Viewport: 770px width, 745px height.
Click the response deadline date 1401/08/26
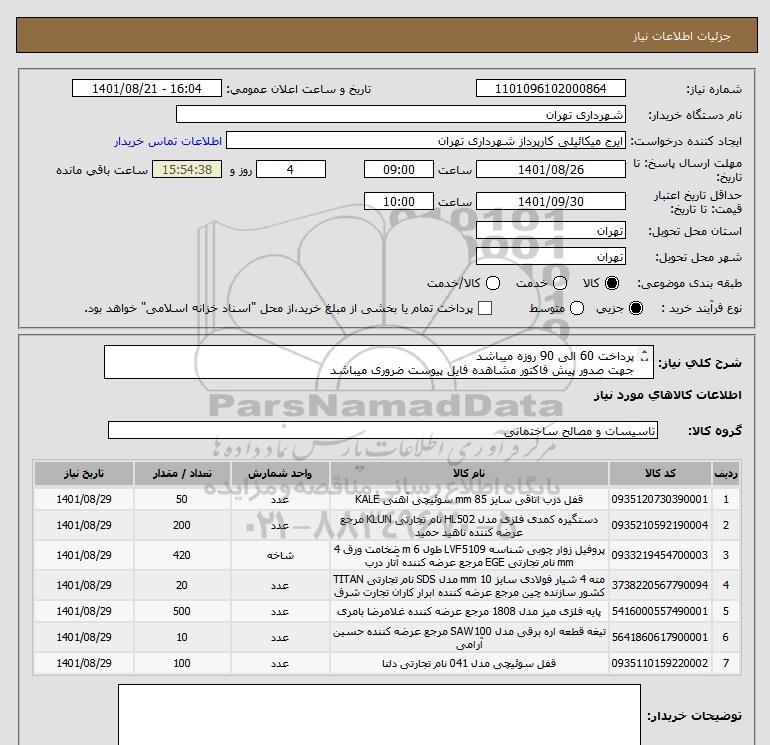[x=550, y=169]
